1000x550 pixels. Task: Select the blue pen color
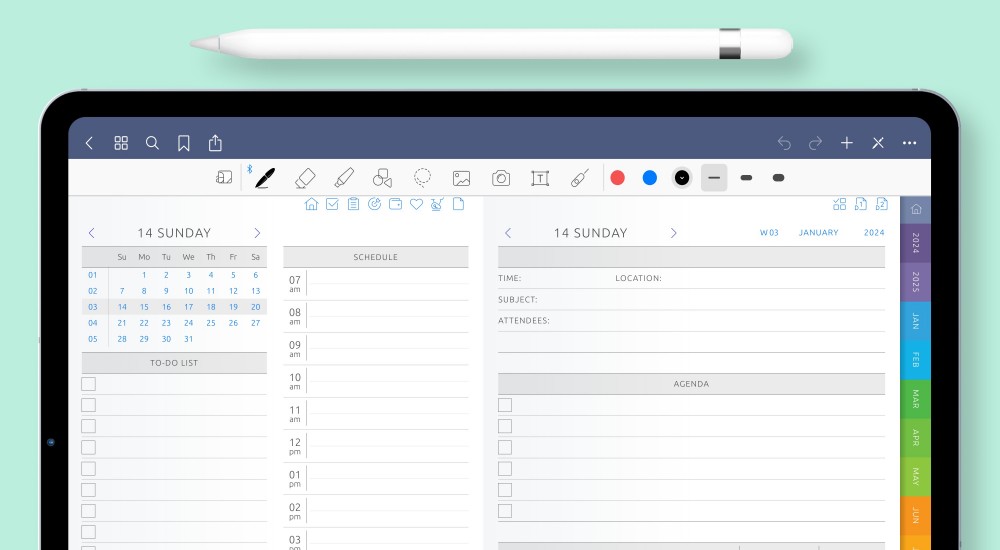[650, 178]
